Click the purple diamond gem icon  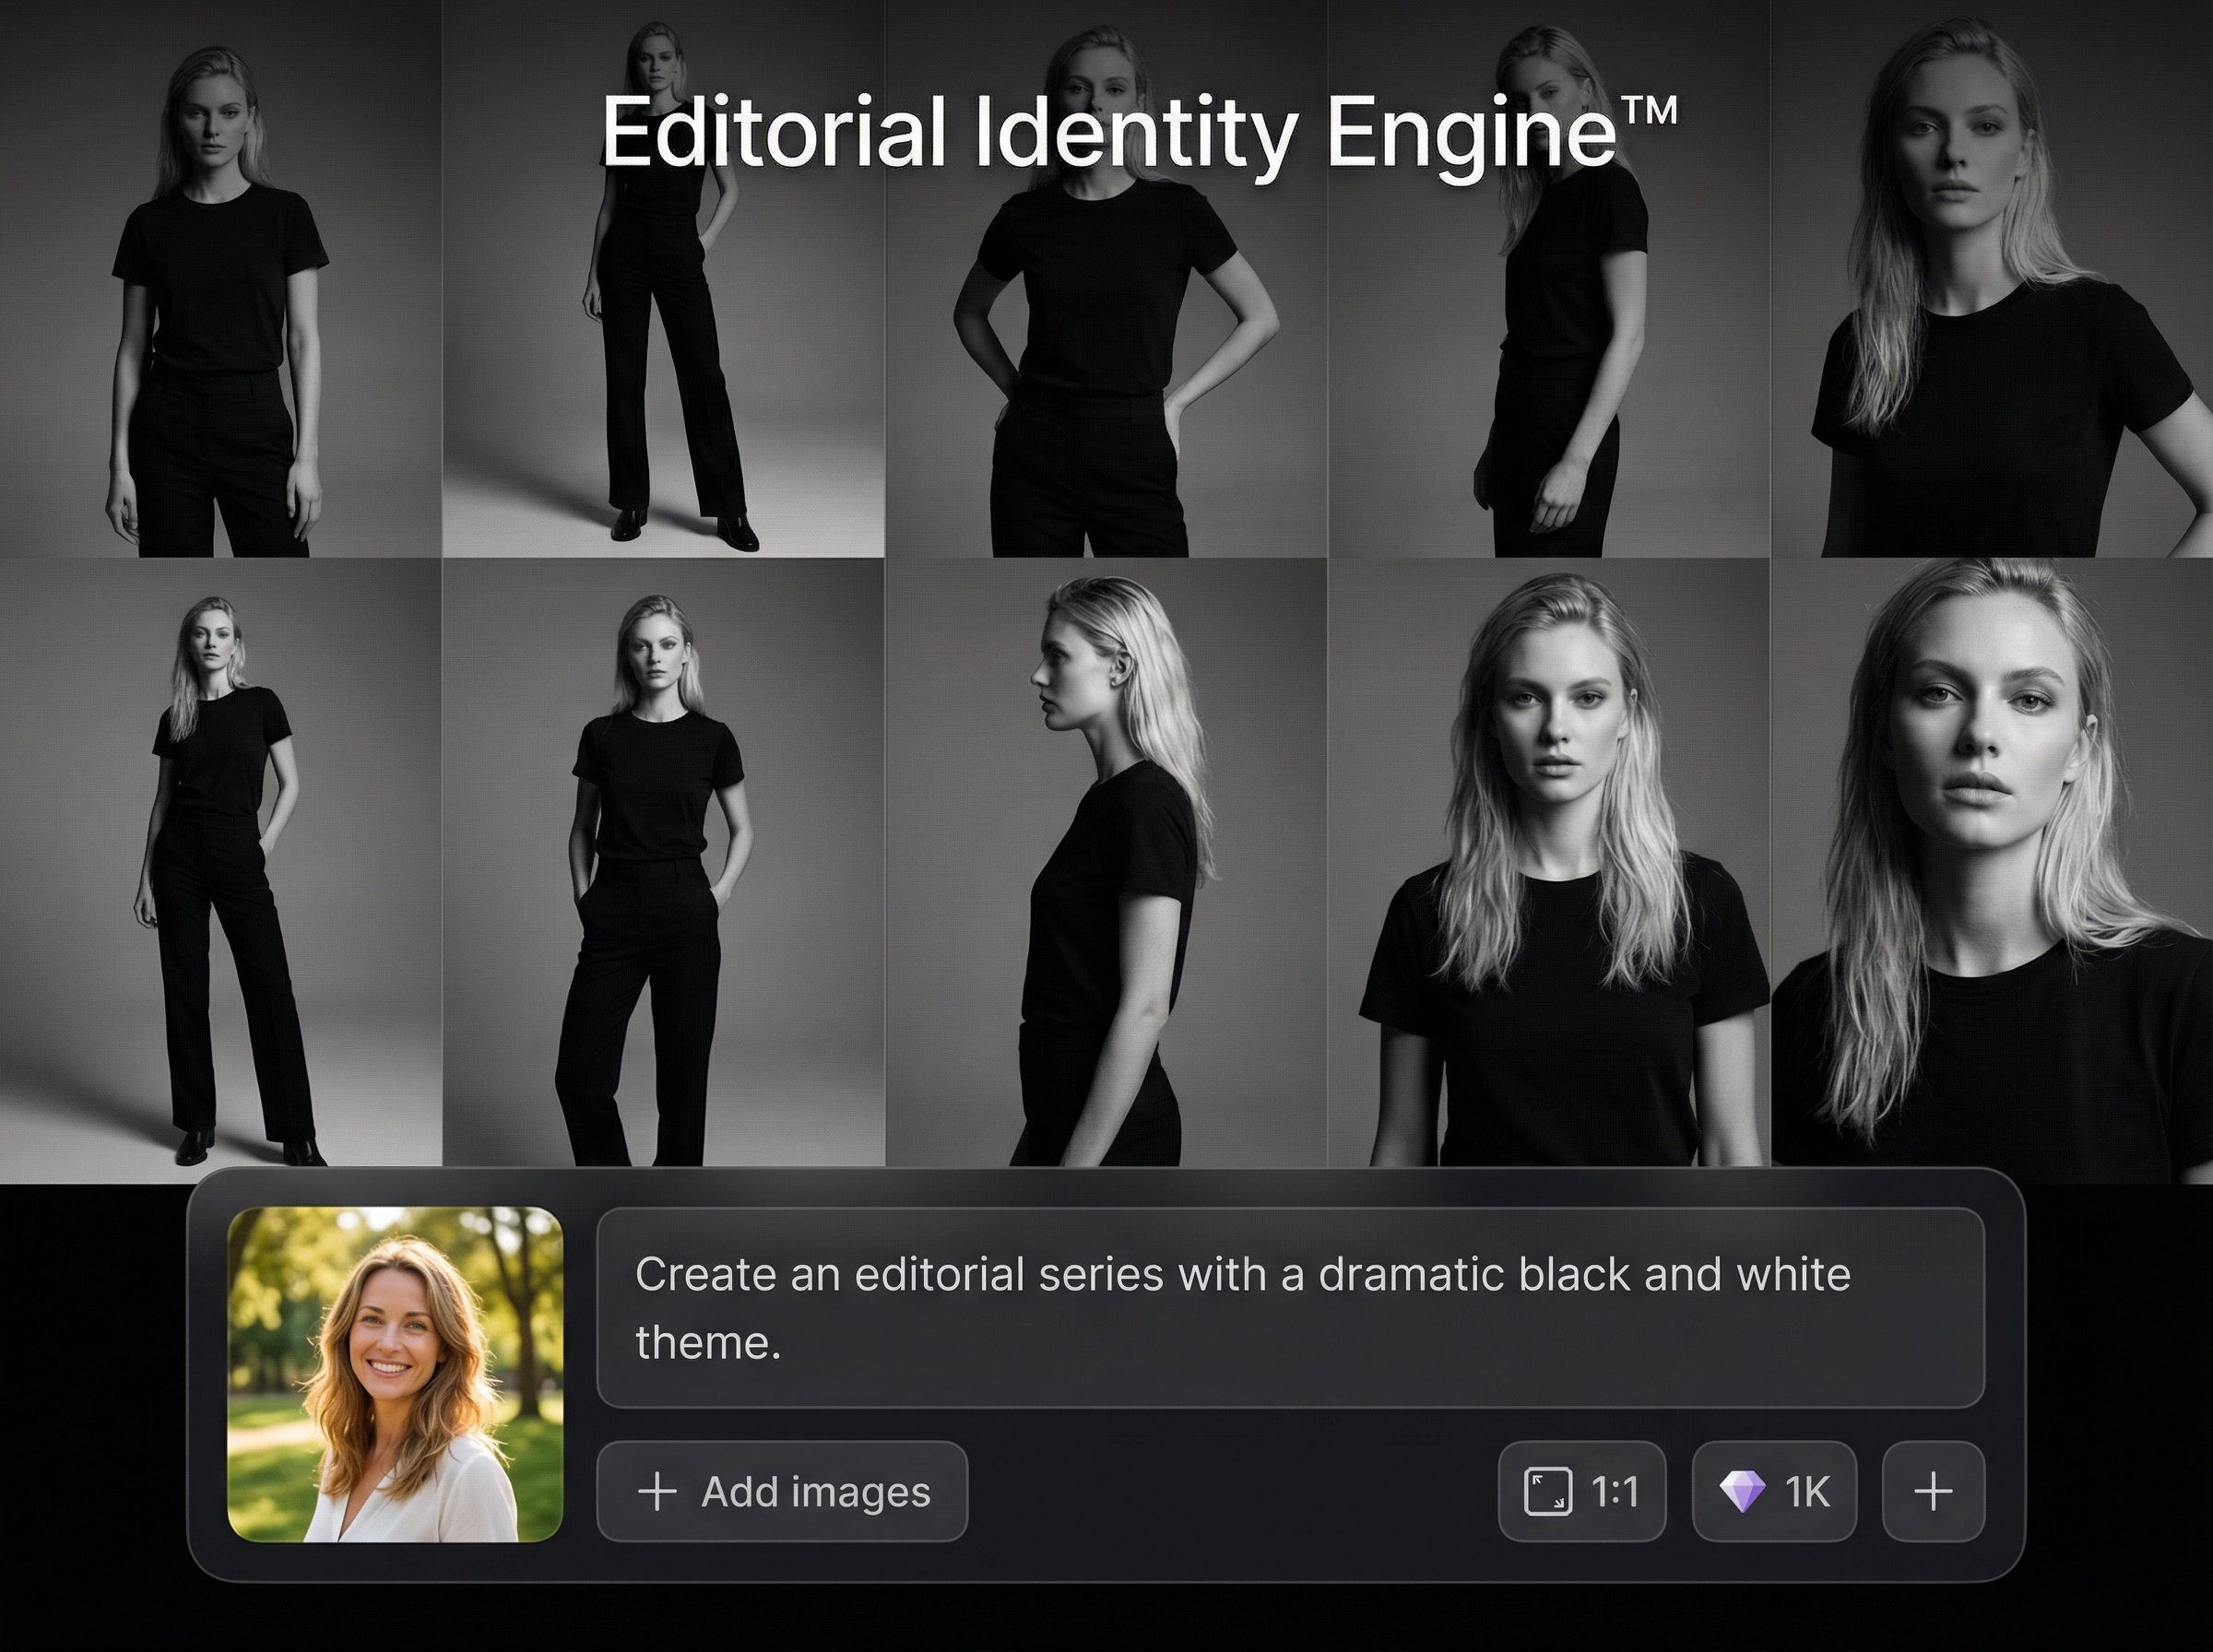(1742, 1491)
